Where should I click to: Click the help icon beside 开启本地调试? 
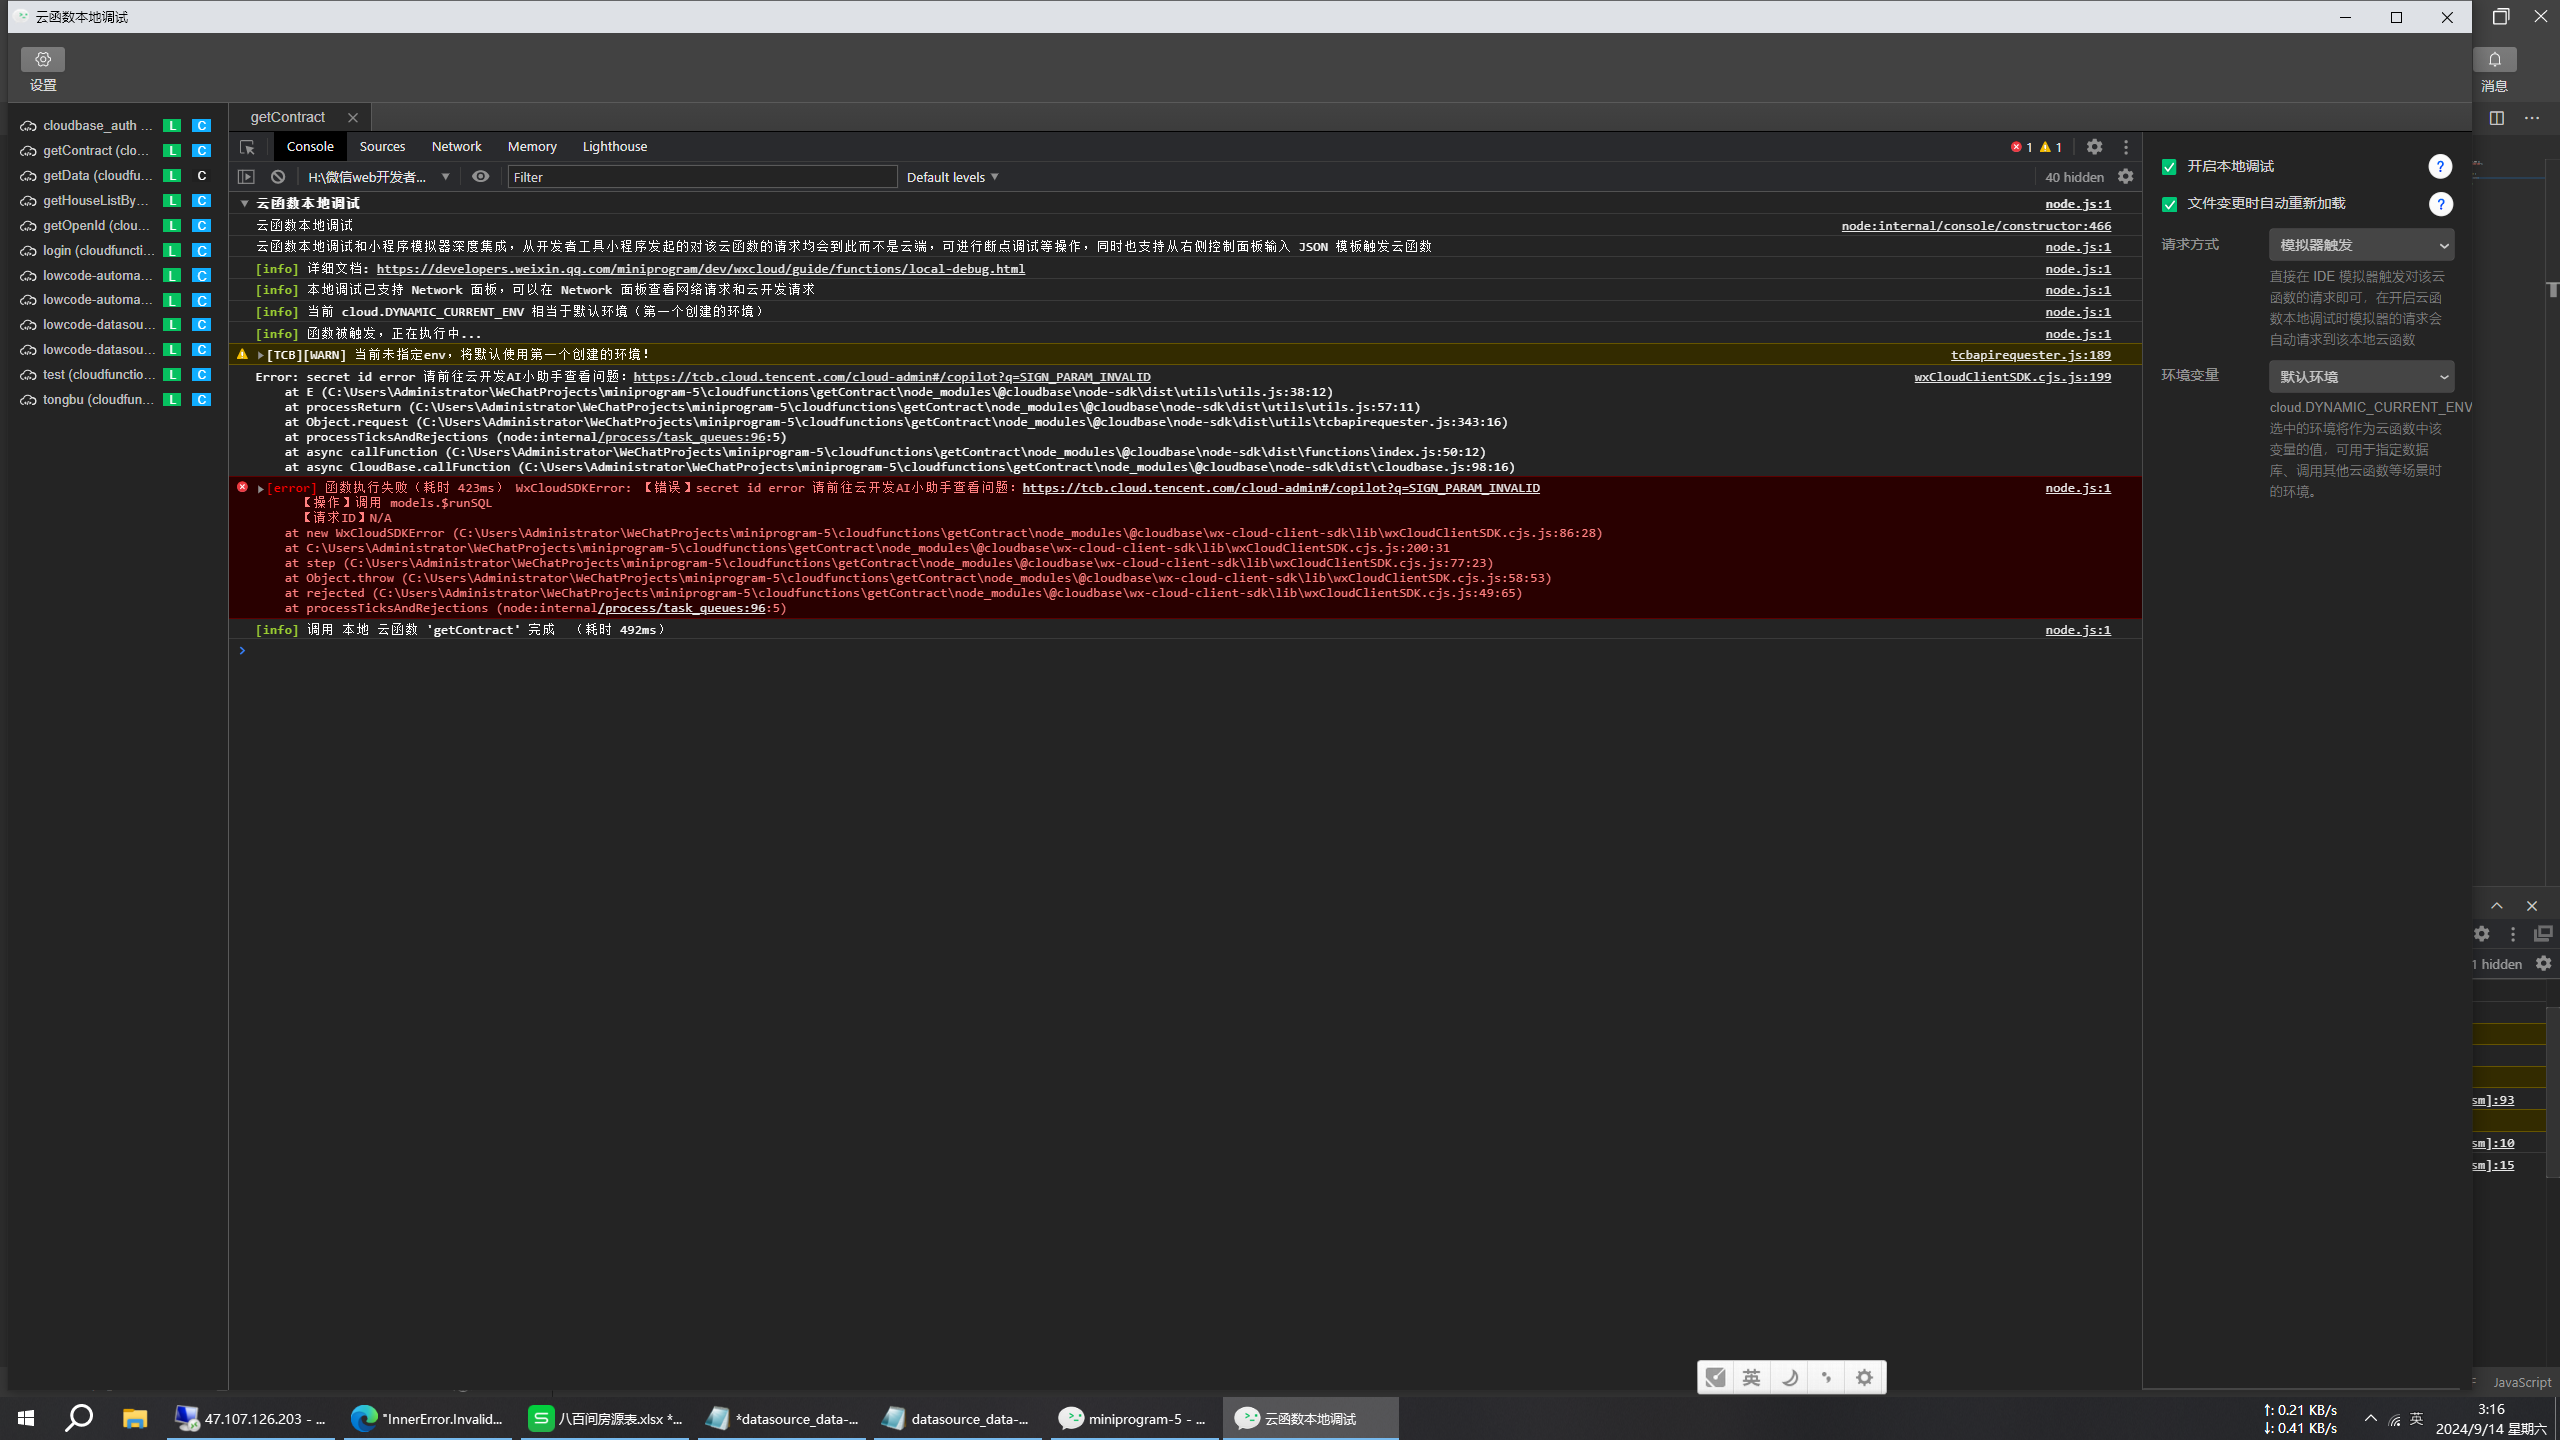[2440, 167]
